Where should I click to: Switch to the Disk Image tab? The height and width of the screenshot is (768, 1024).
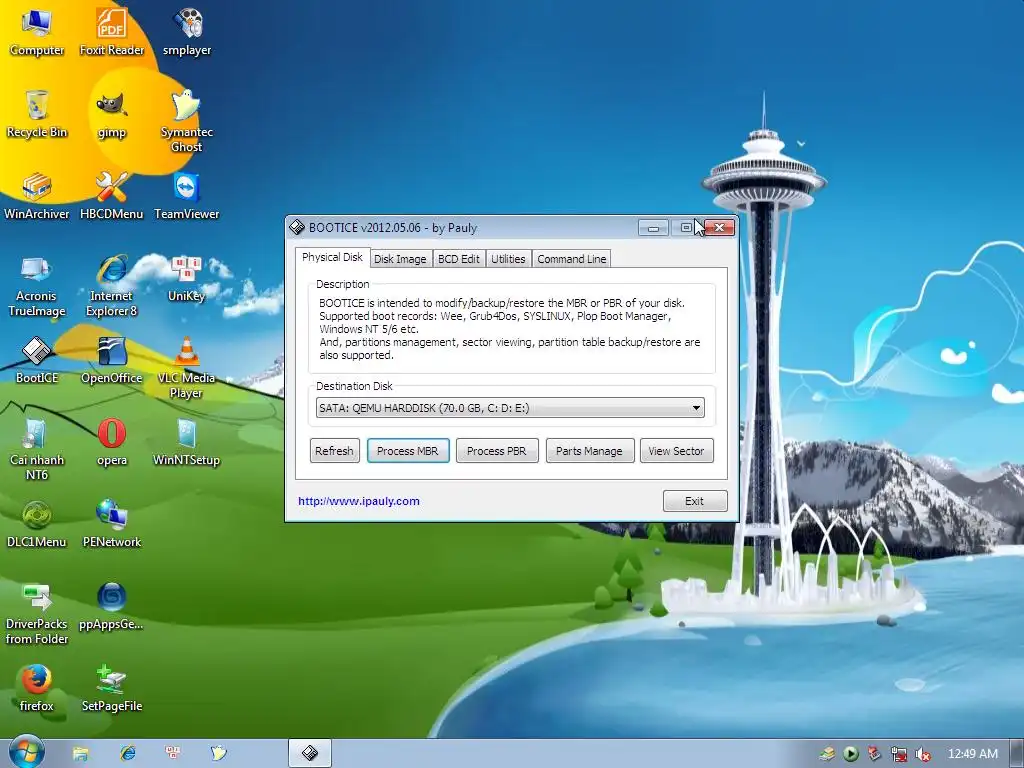click(x=400, y=259)
